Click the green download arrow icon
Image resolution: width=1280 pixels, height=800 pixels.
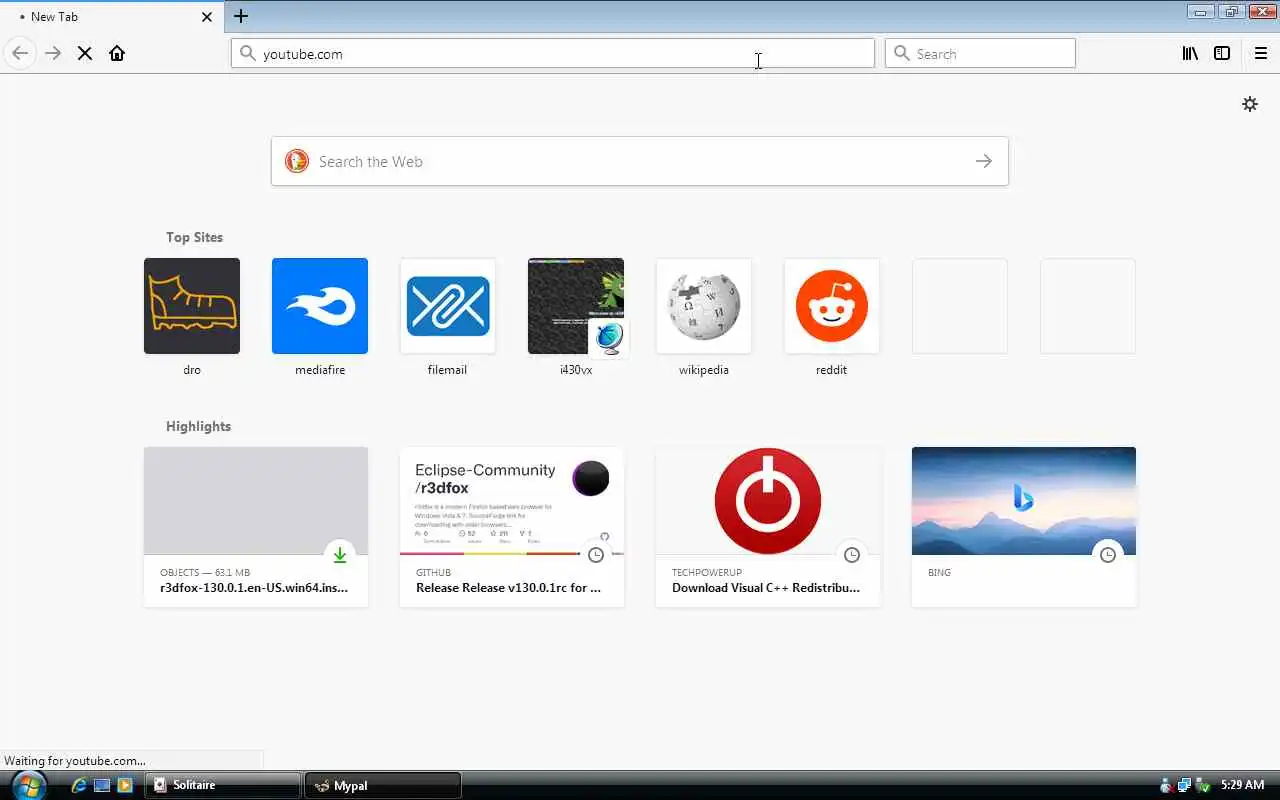(340, 554)
